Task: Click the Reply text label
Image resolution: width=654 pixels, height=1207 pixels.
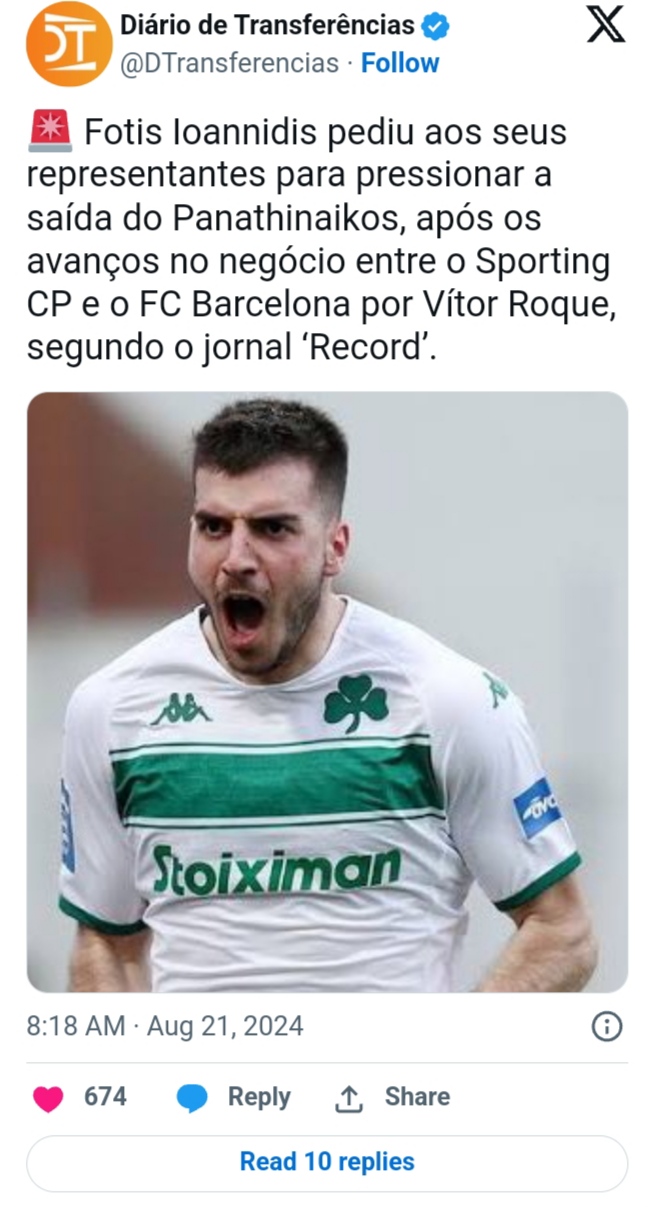Action: 259,1097
